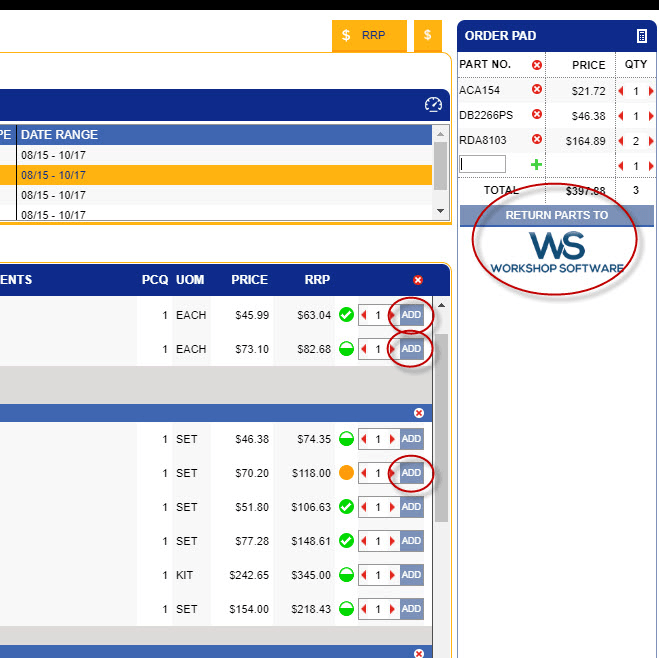Remove DB2266PS from order pad
Screen dimensions: 659x658
click(537, 114)
